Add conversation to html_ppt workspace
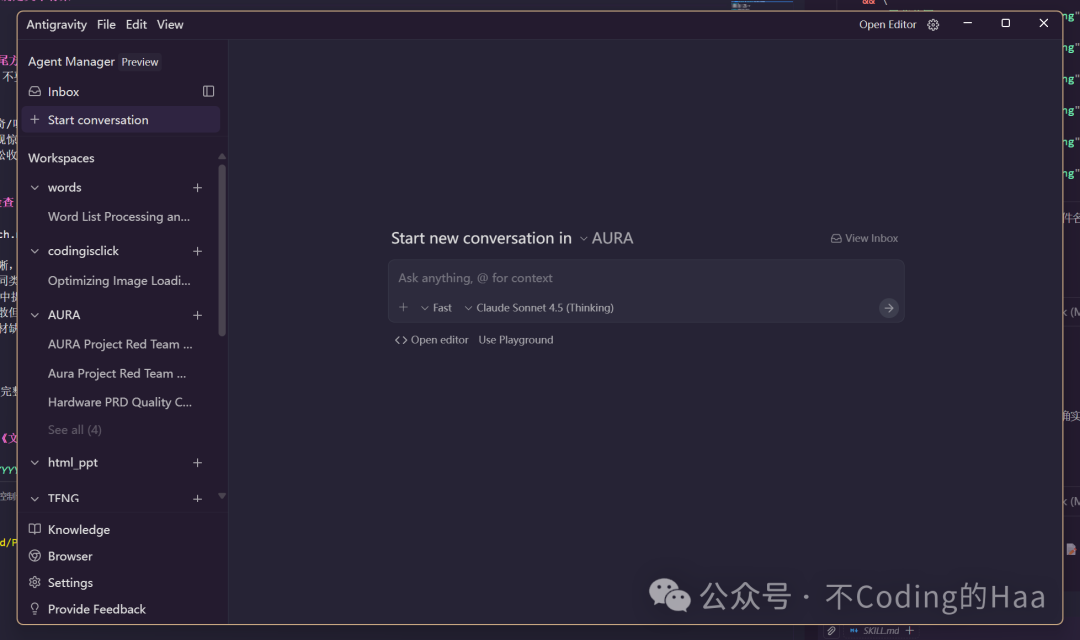This screenshot has width=1080, height=640. (197, 463)
